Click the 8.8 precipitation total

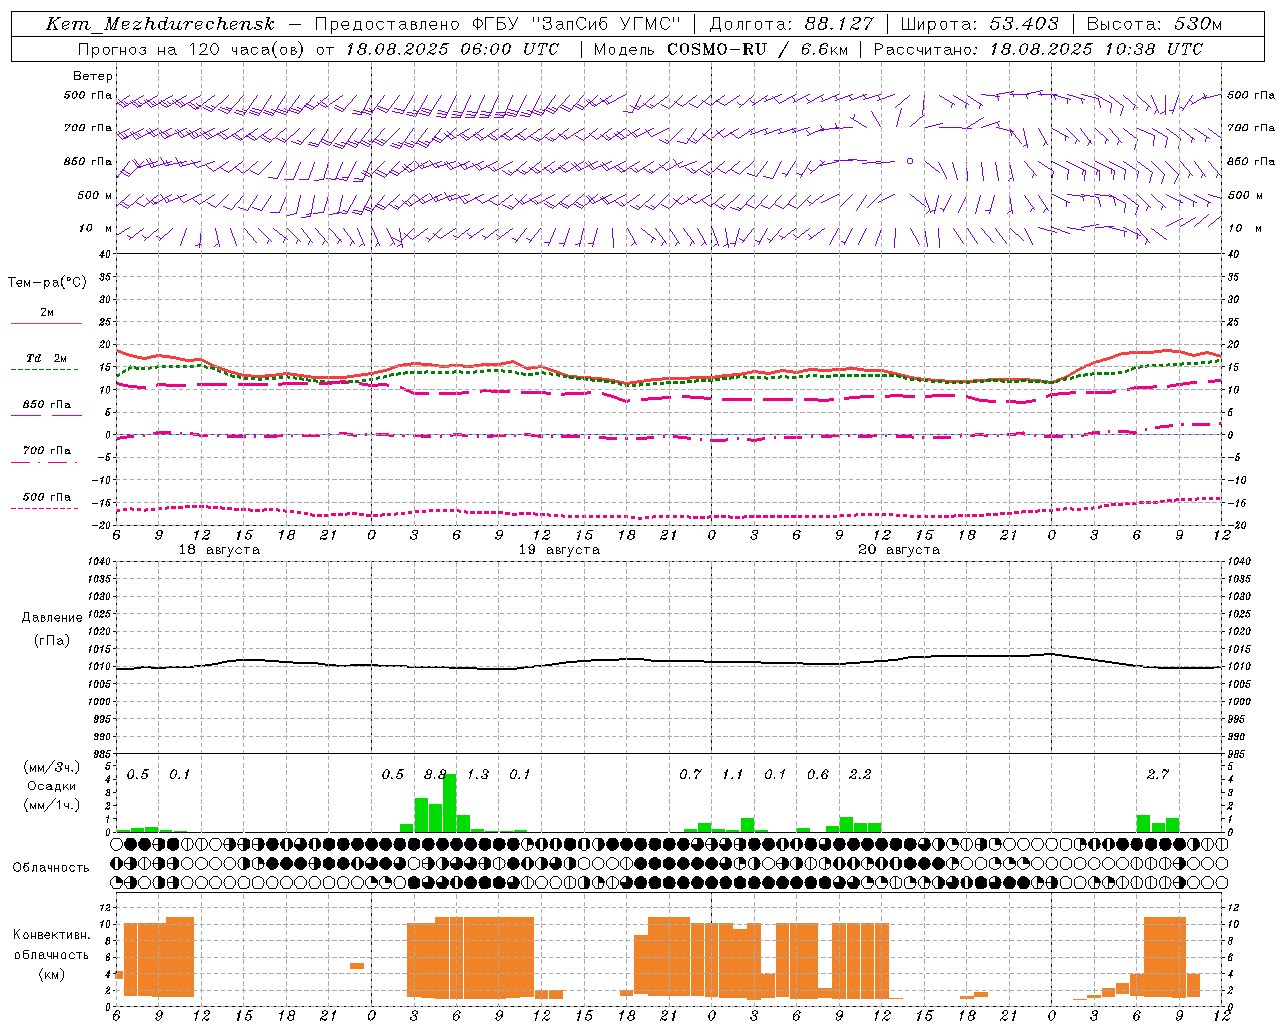tap(436, 774)
